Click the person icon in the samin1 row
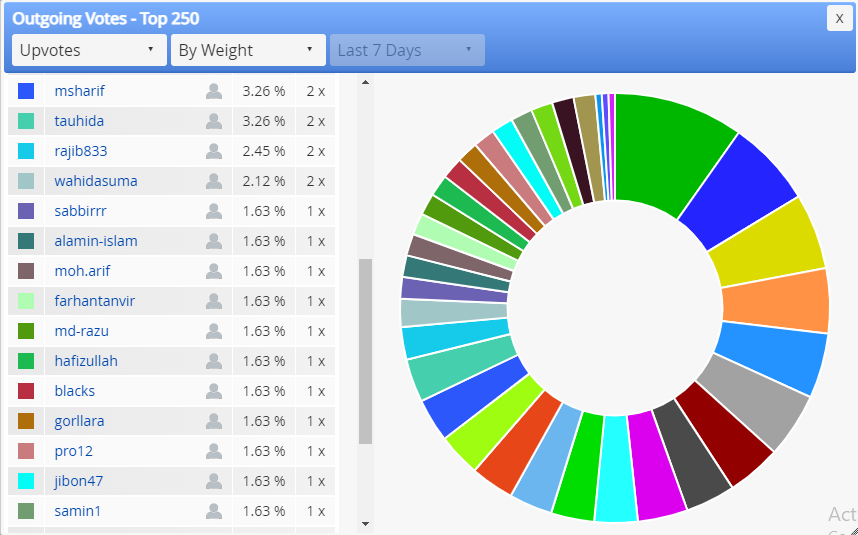858x535 pixels. click(x=214, y=511)
